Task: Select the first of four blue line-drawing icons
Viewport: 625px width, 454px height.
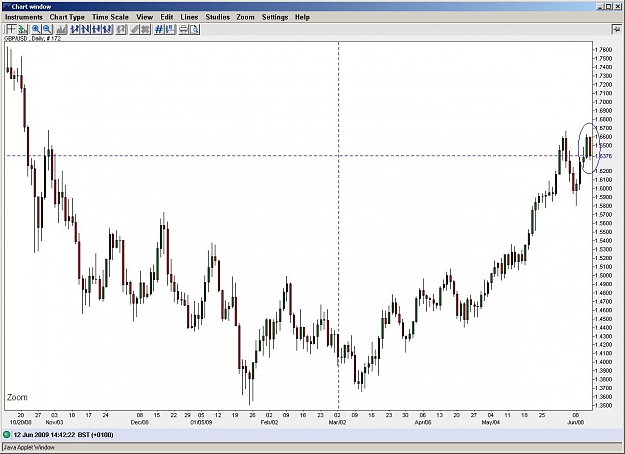Action: [75, 29]
